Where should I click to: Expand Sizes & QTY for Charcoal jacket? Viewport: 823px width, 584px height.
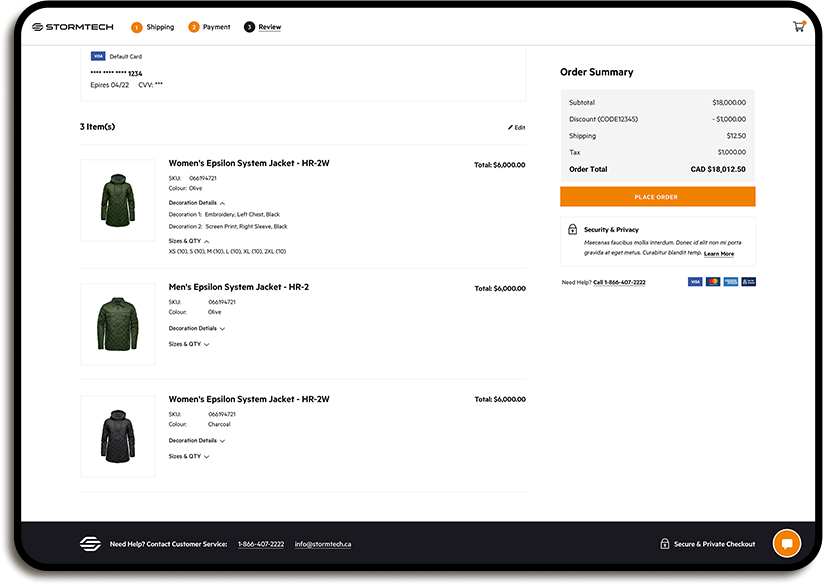coord(189,456)
